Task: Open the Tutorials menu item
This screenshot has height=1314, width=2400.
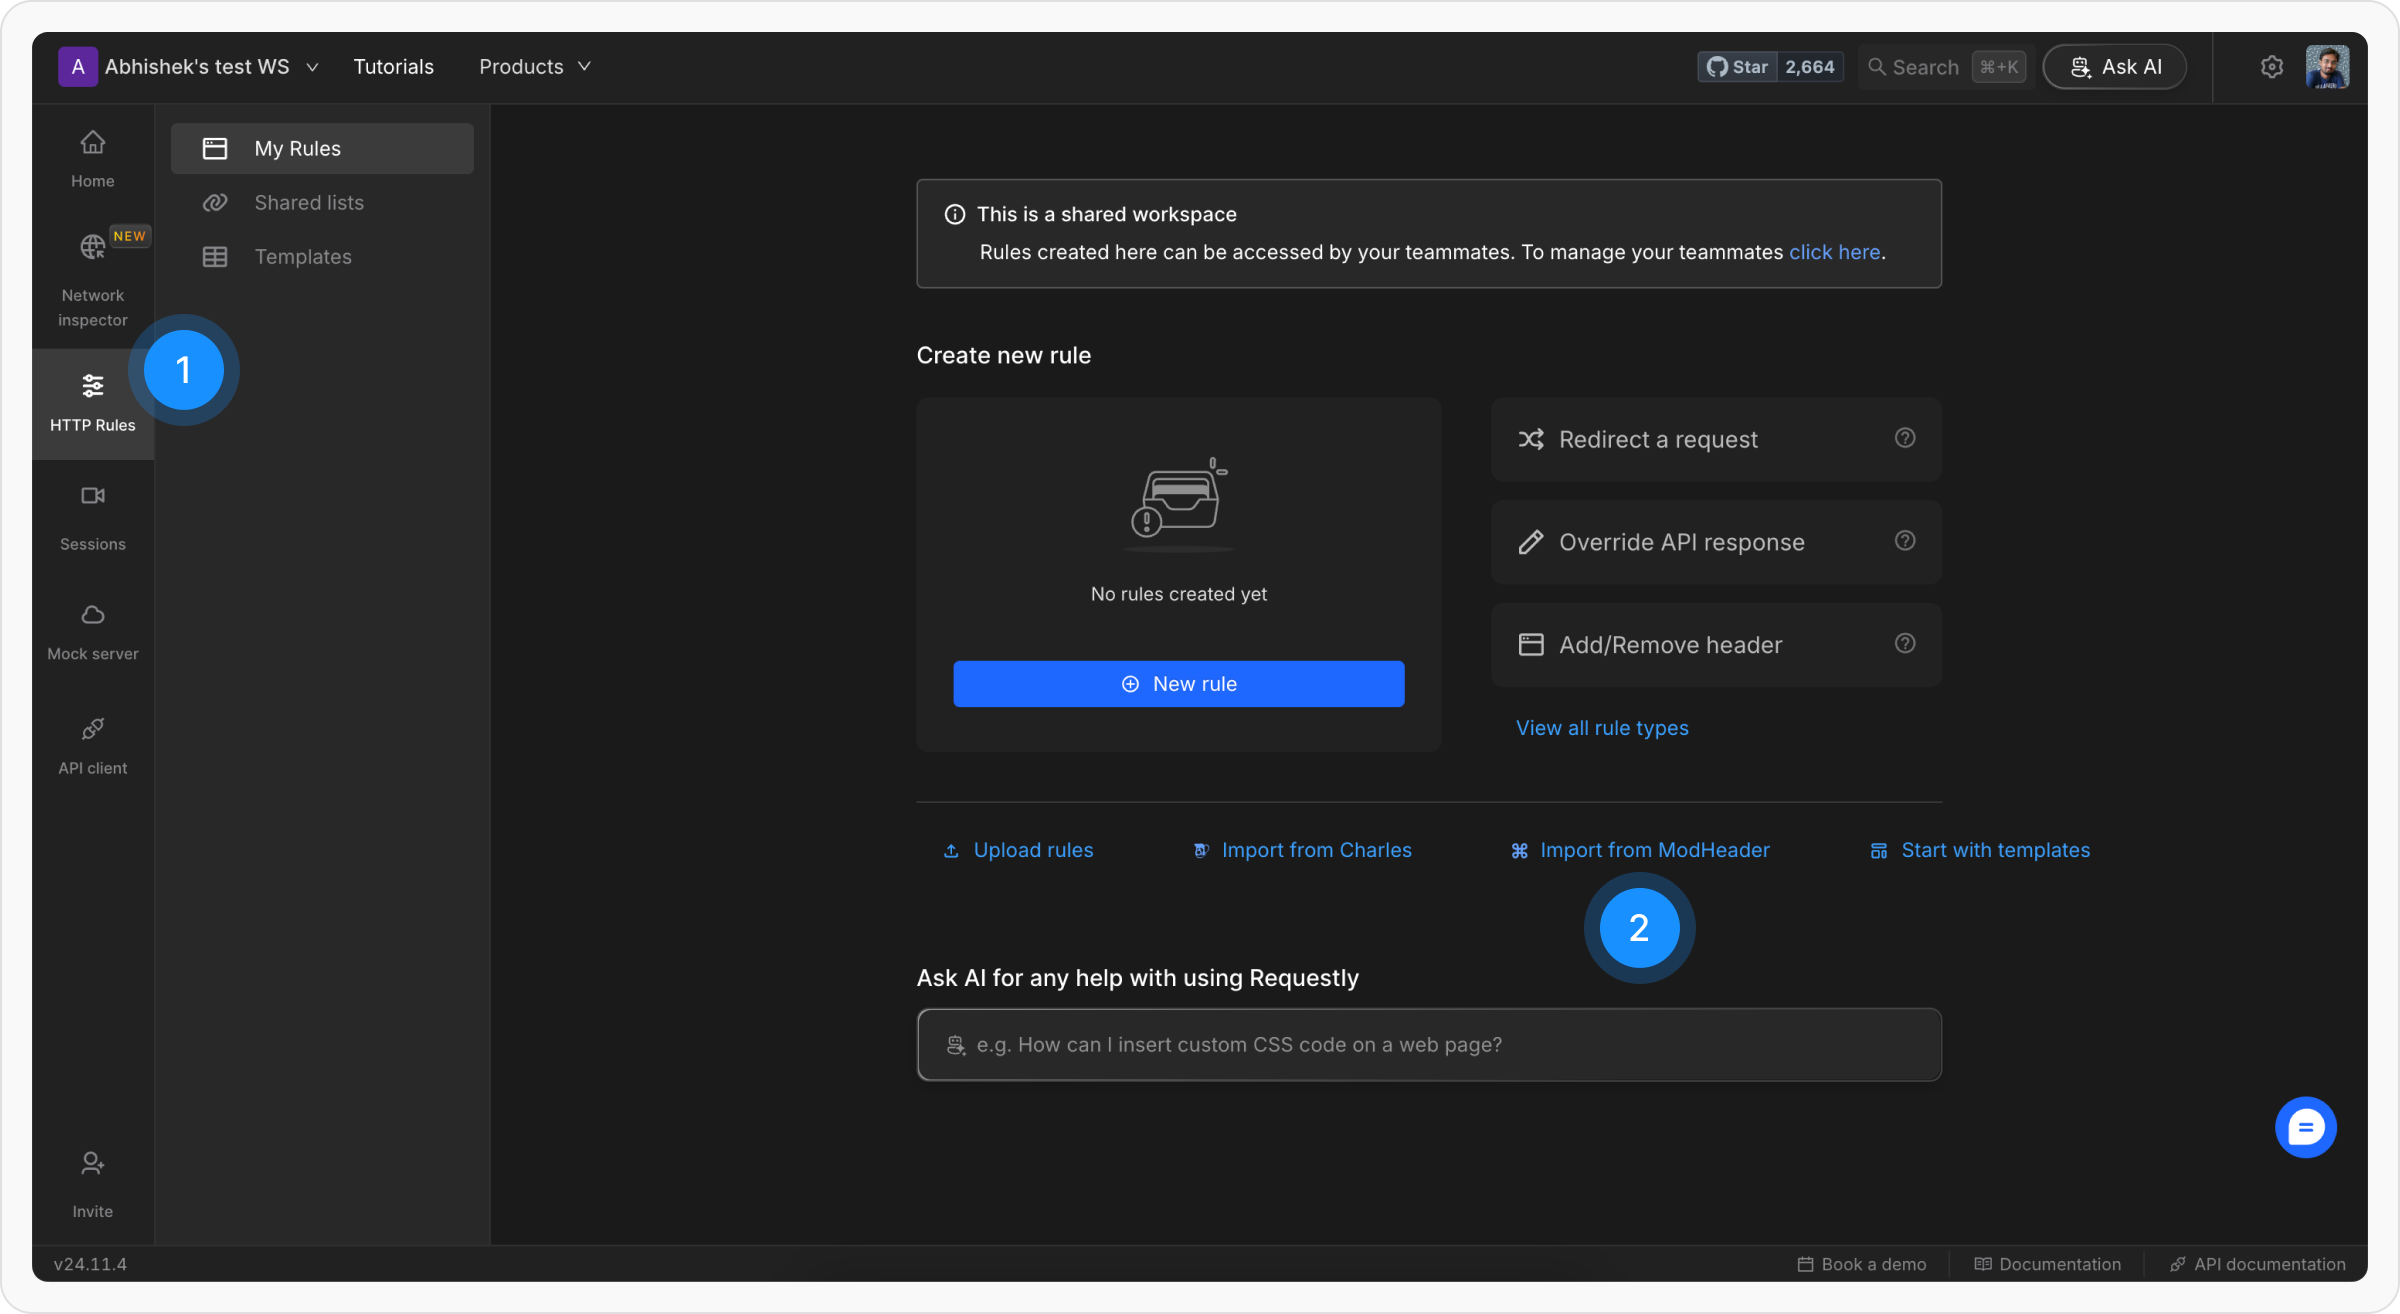Action: click(393, 67)
